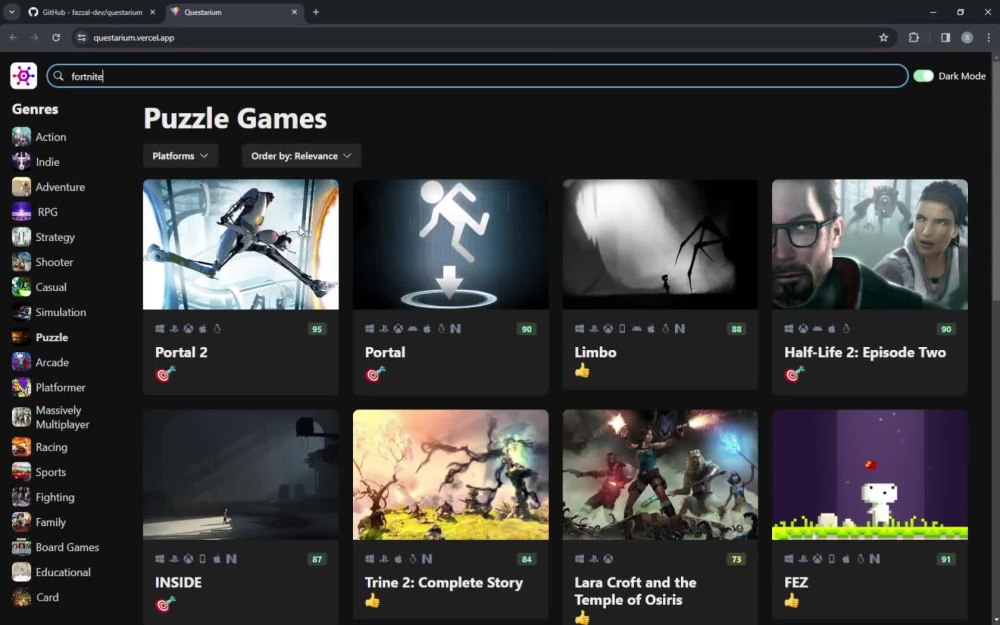Select the Questarium browser tab
Viewport: 1000px width, 625px height.
click(x=233, y=12)
